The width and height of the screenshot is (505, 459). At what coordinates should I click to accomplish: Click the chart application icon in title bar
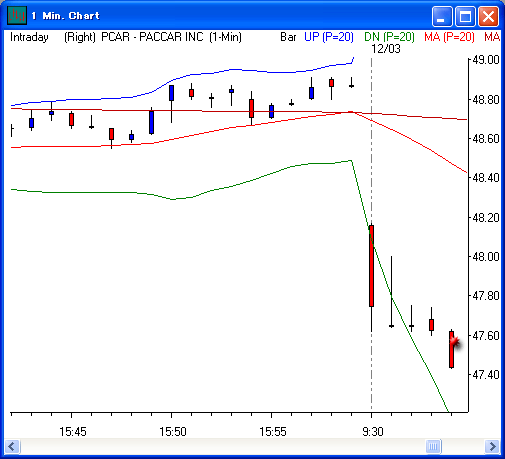click(17, 15)
